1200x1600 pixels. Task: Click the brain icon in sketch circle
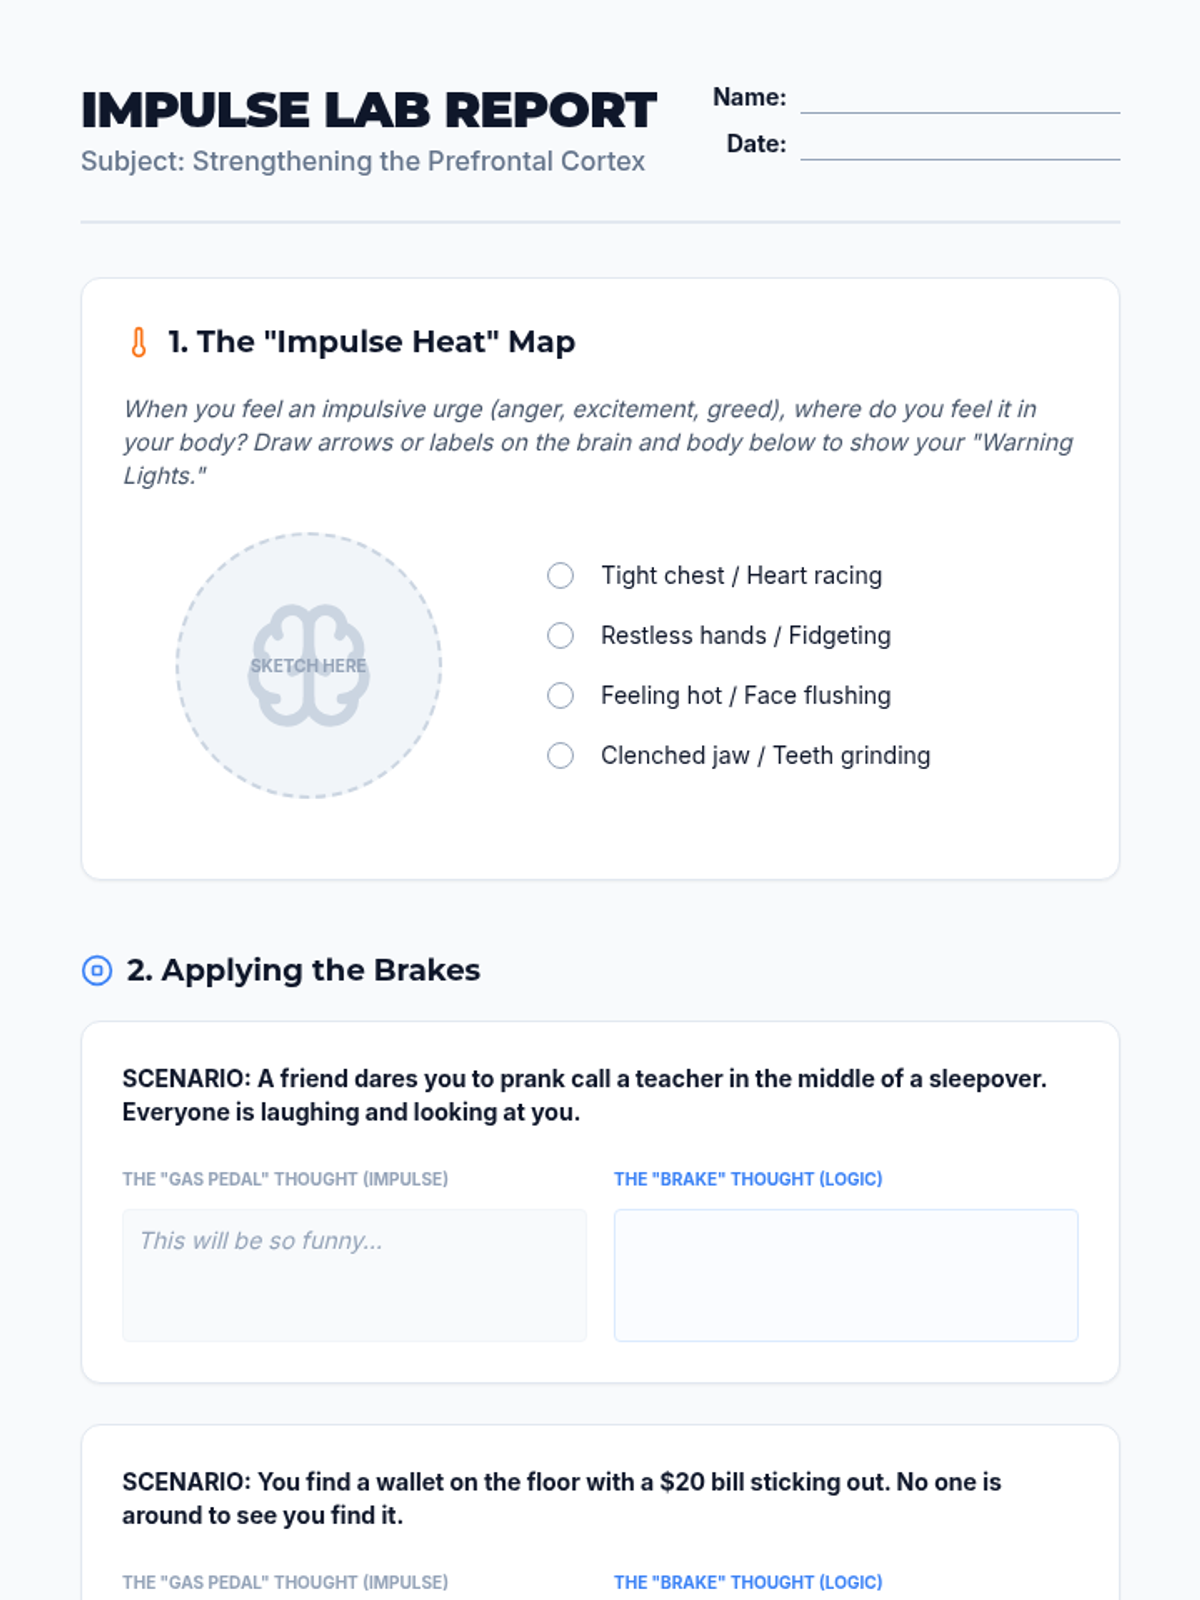point(309,665)
